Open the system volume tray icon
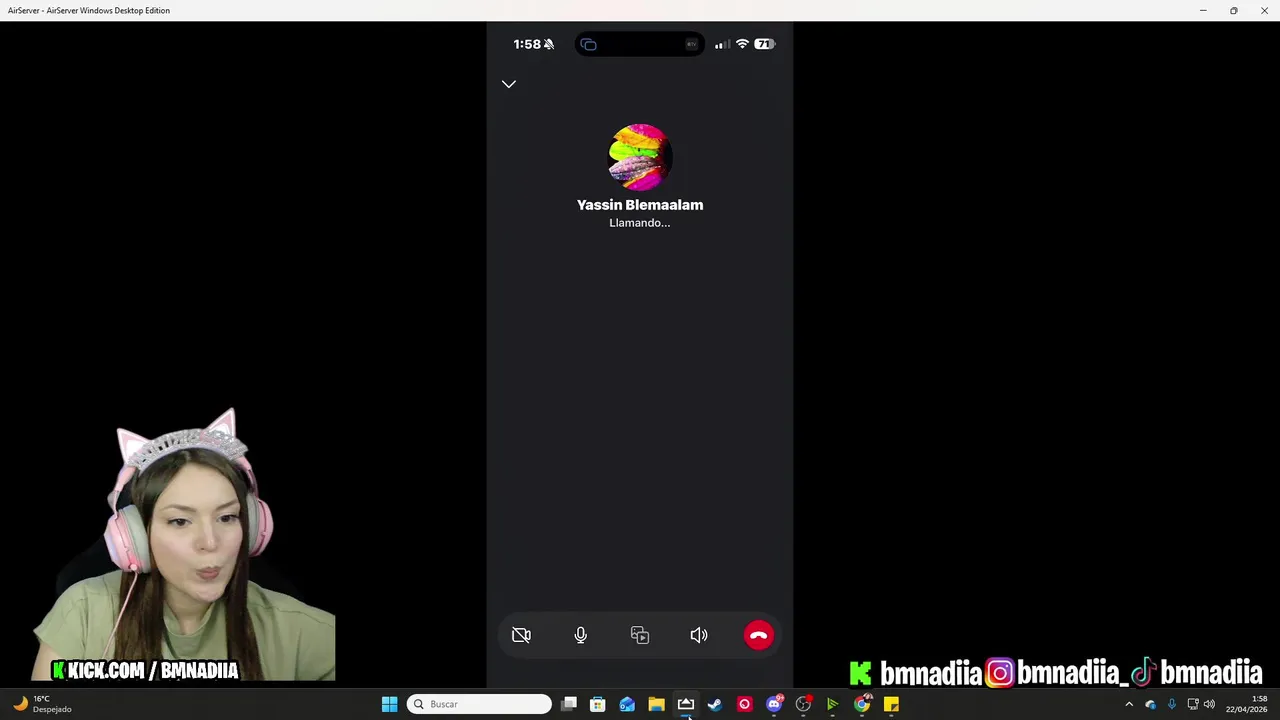 click(x=1209, y=704)
